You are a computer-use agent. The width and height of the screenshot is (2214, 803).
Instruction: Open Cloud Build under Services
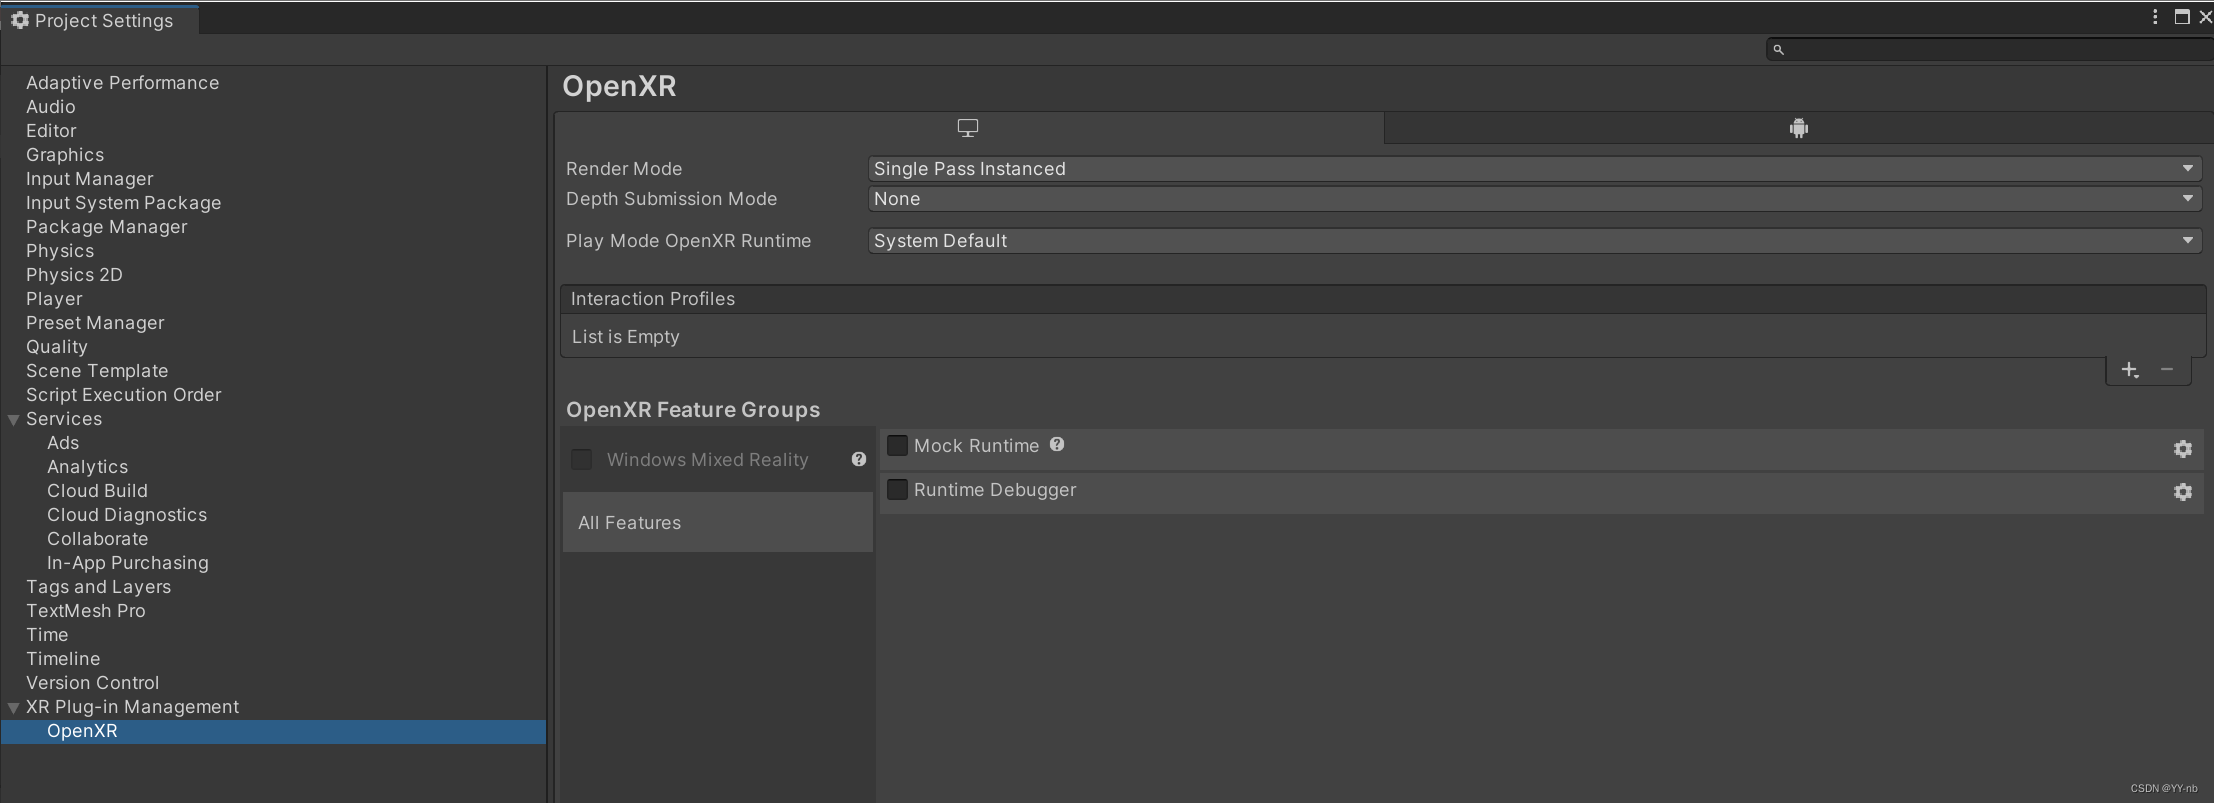click(97, 491)
